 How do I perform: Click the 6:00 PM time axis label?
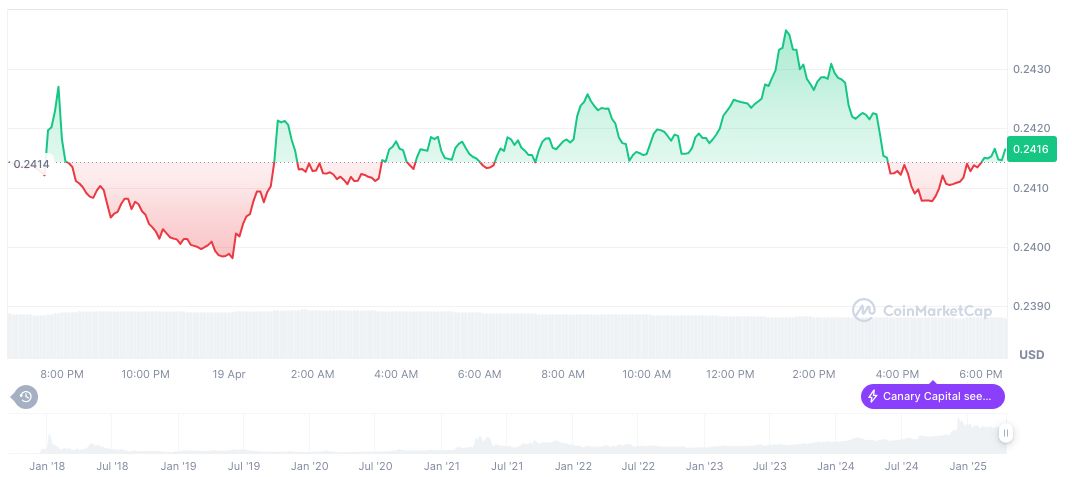point(981,374)
